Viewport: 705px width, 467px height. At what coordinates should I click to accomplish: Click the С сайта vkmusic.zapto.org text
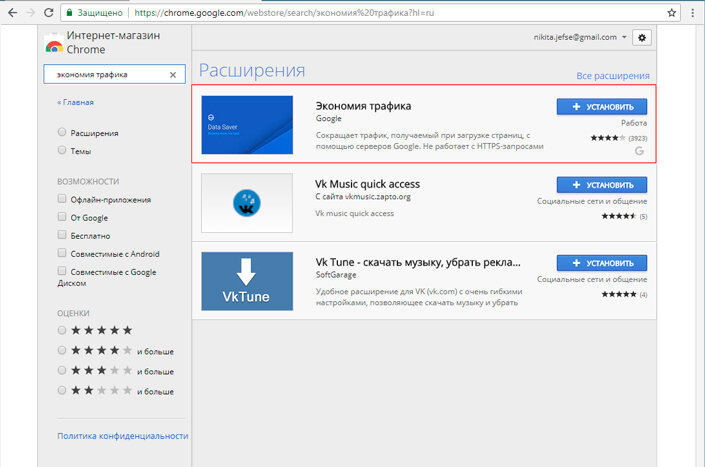[363, 197]
